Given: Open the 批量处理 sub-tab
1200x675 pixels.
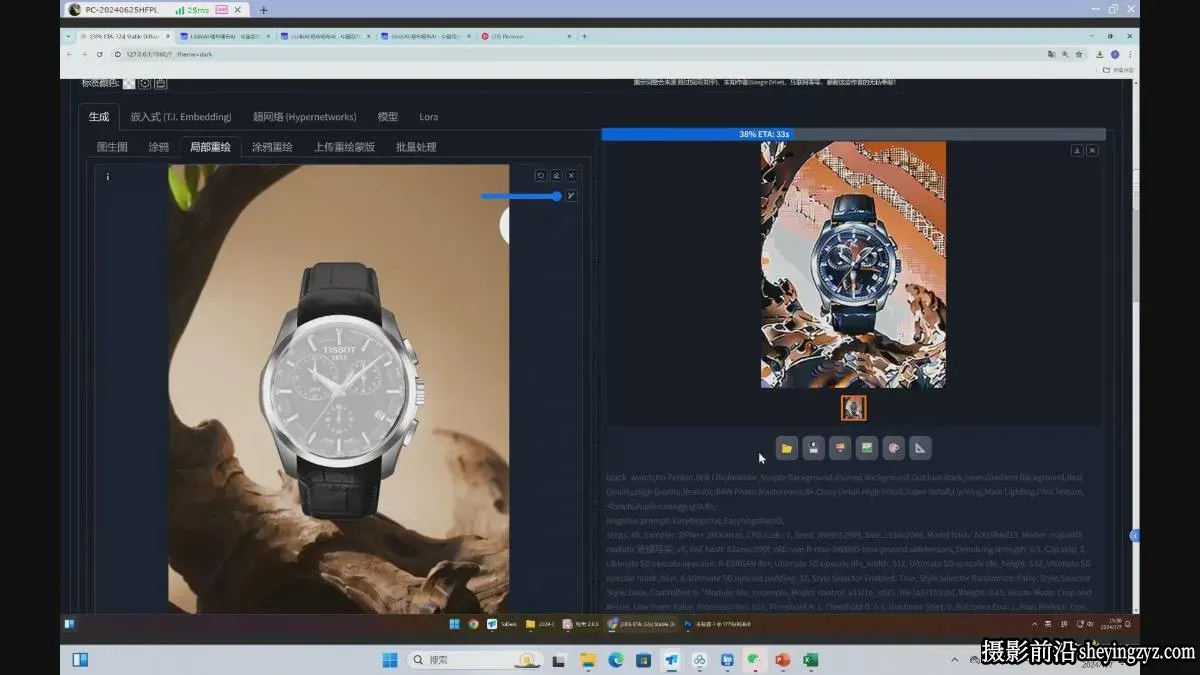Looking at the screenshot, I should click(416, 147).
